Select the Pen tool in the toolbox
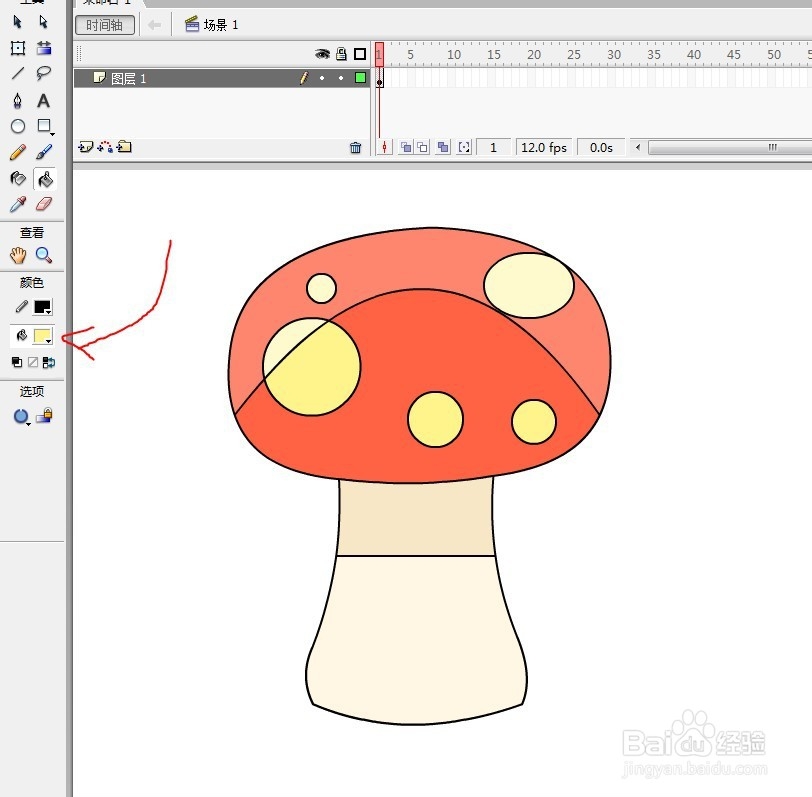 coord(18,100)
